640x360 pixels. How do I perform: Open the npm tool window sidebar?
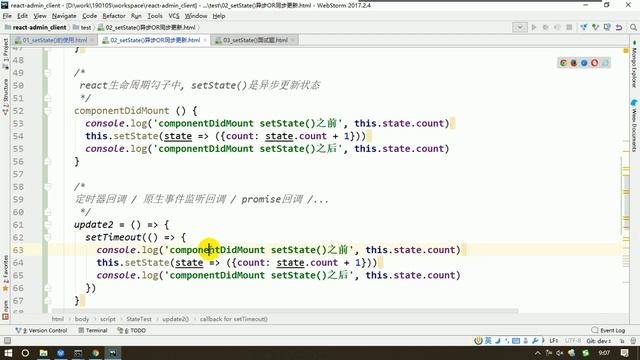tap(5, 310)
